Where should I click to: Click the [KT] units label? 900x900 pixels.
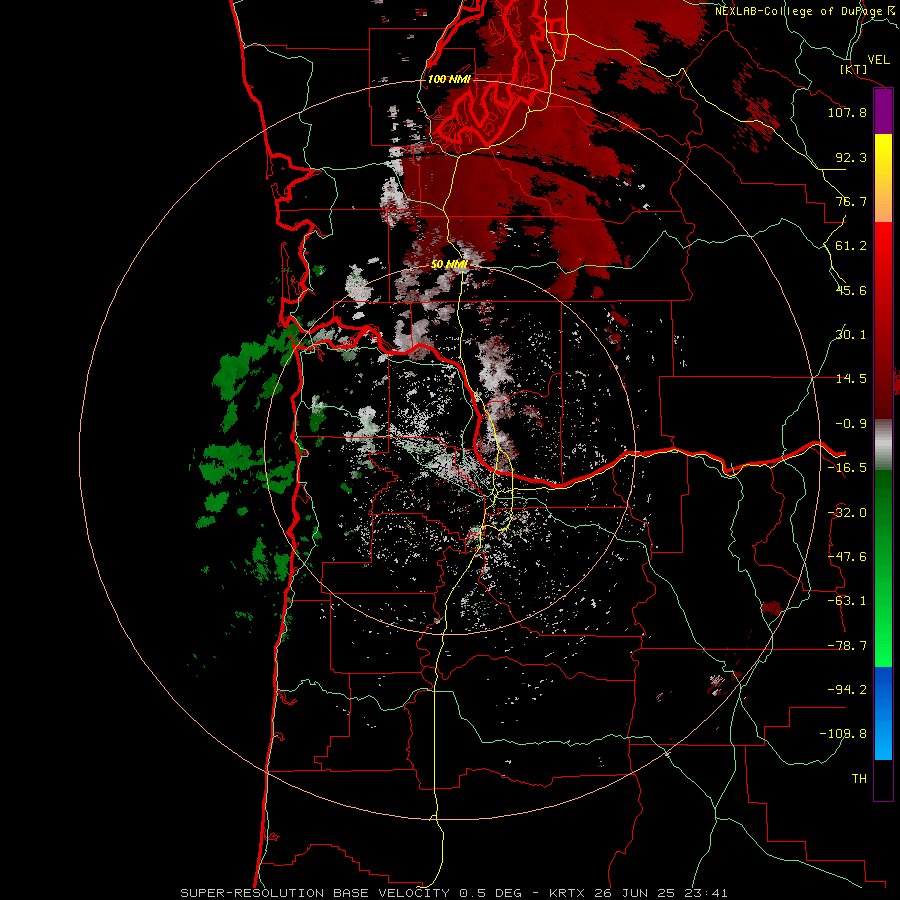click(x=853, y=69)
